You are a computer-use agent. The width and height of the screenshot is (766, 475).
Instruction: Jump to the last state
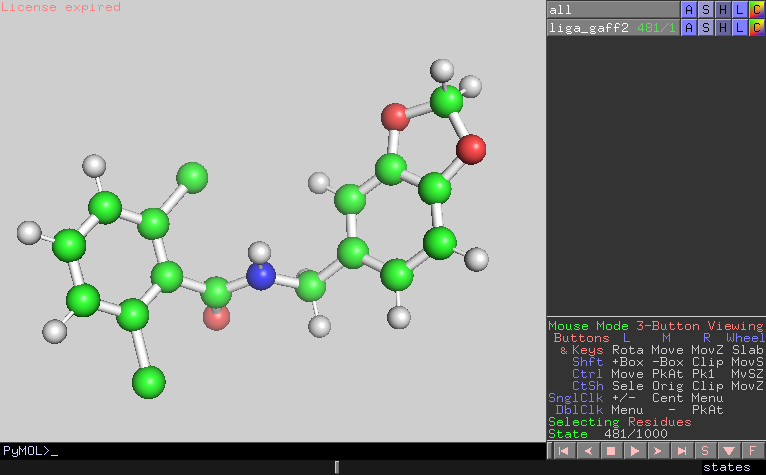pos(681,451)
